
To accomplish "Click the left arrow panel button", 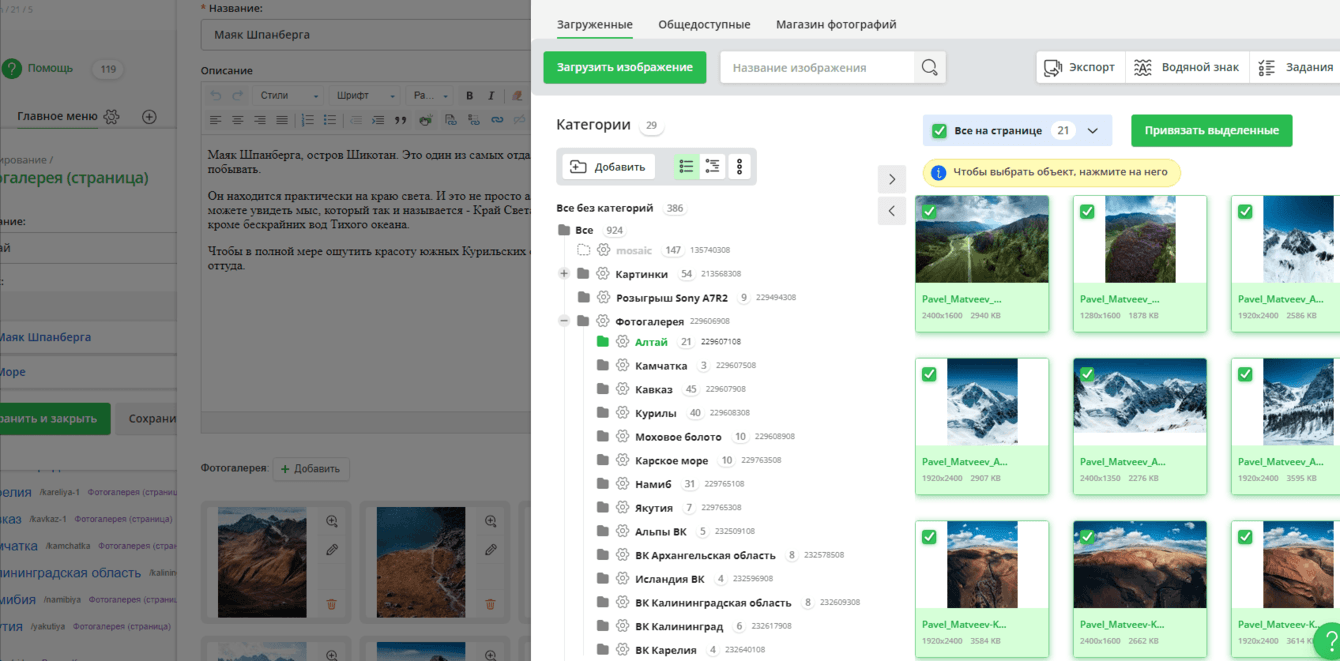I will [892, 211].
